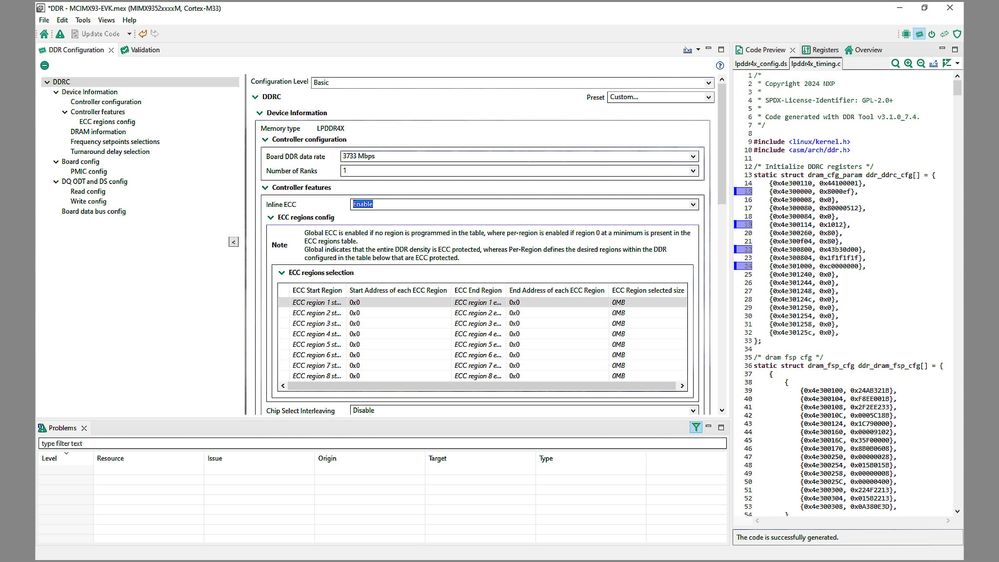This screenshot has width=999, height=562.
Task: Close the DDR Configuration tab
Action: 111,50
